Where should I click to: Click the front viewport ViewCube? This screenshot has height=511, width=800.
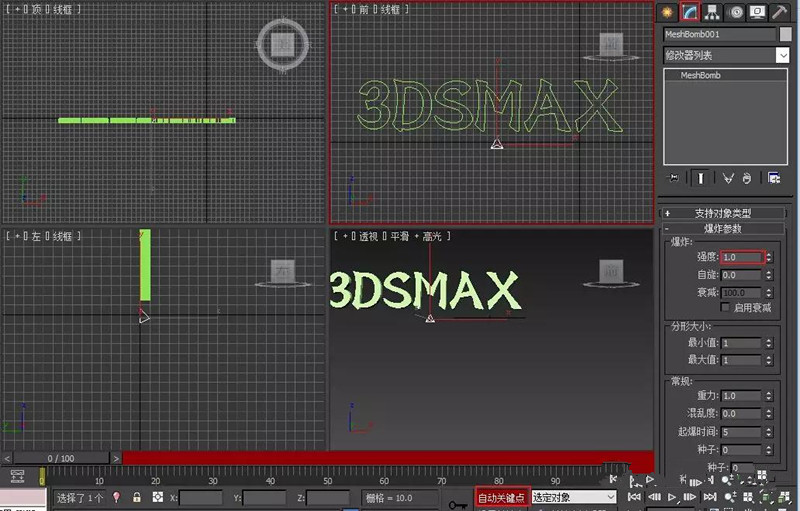pyautogui.click(x=611, y=46)
